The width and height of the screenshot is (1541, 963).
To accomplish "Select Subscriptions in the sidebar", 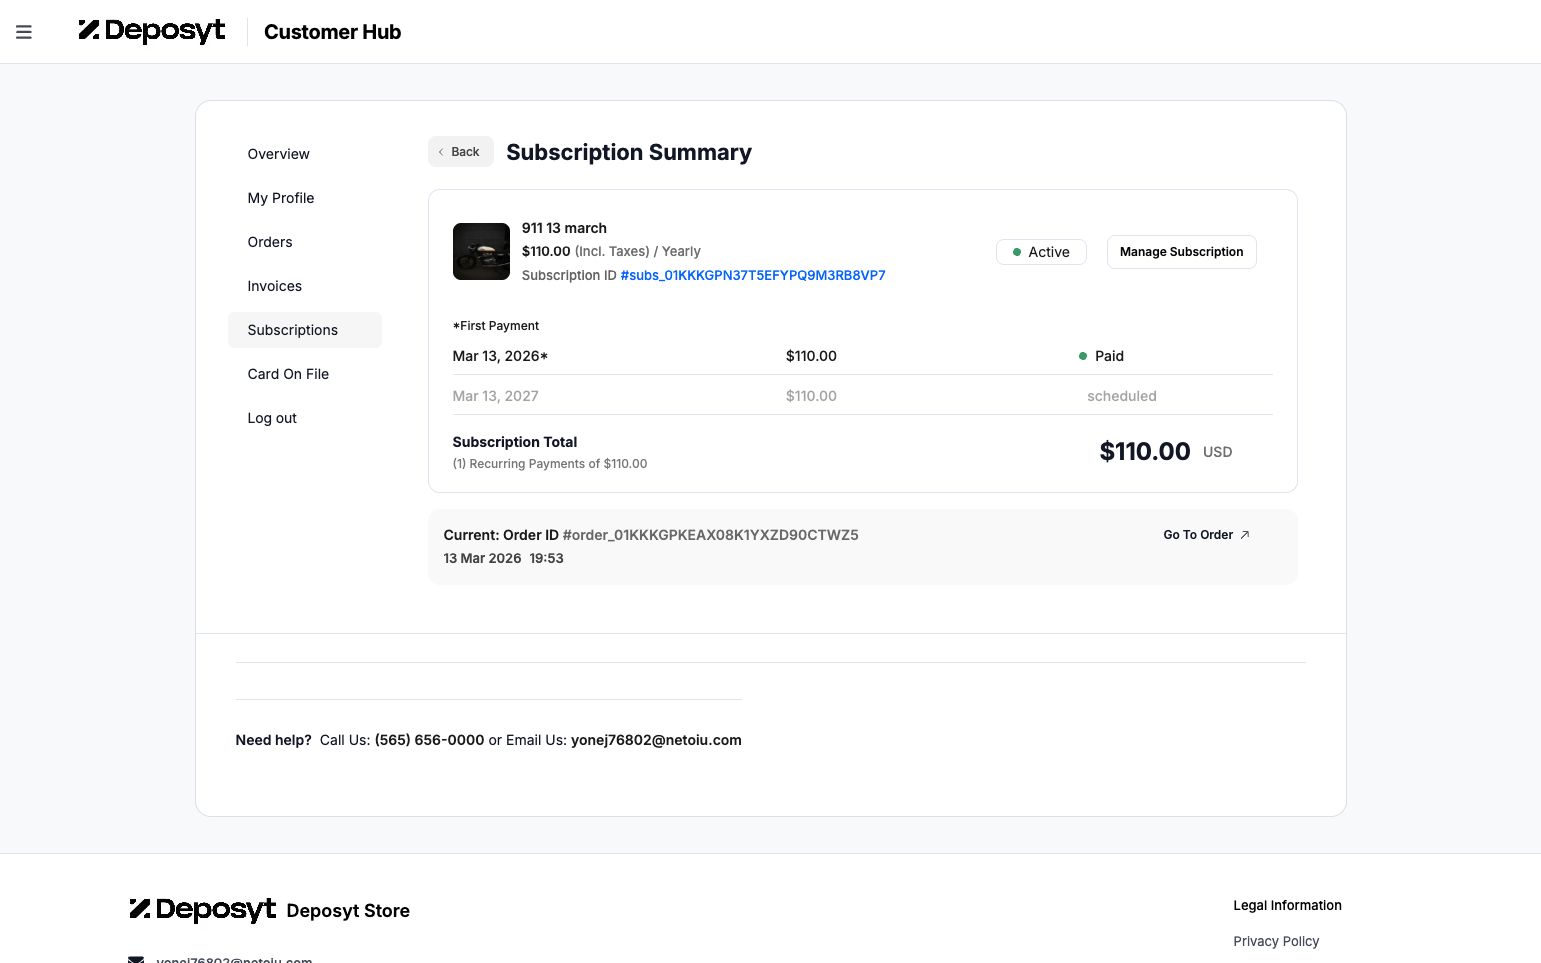I will 305,330.
